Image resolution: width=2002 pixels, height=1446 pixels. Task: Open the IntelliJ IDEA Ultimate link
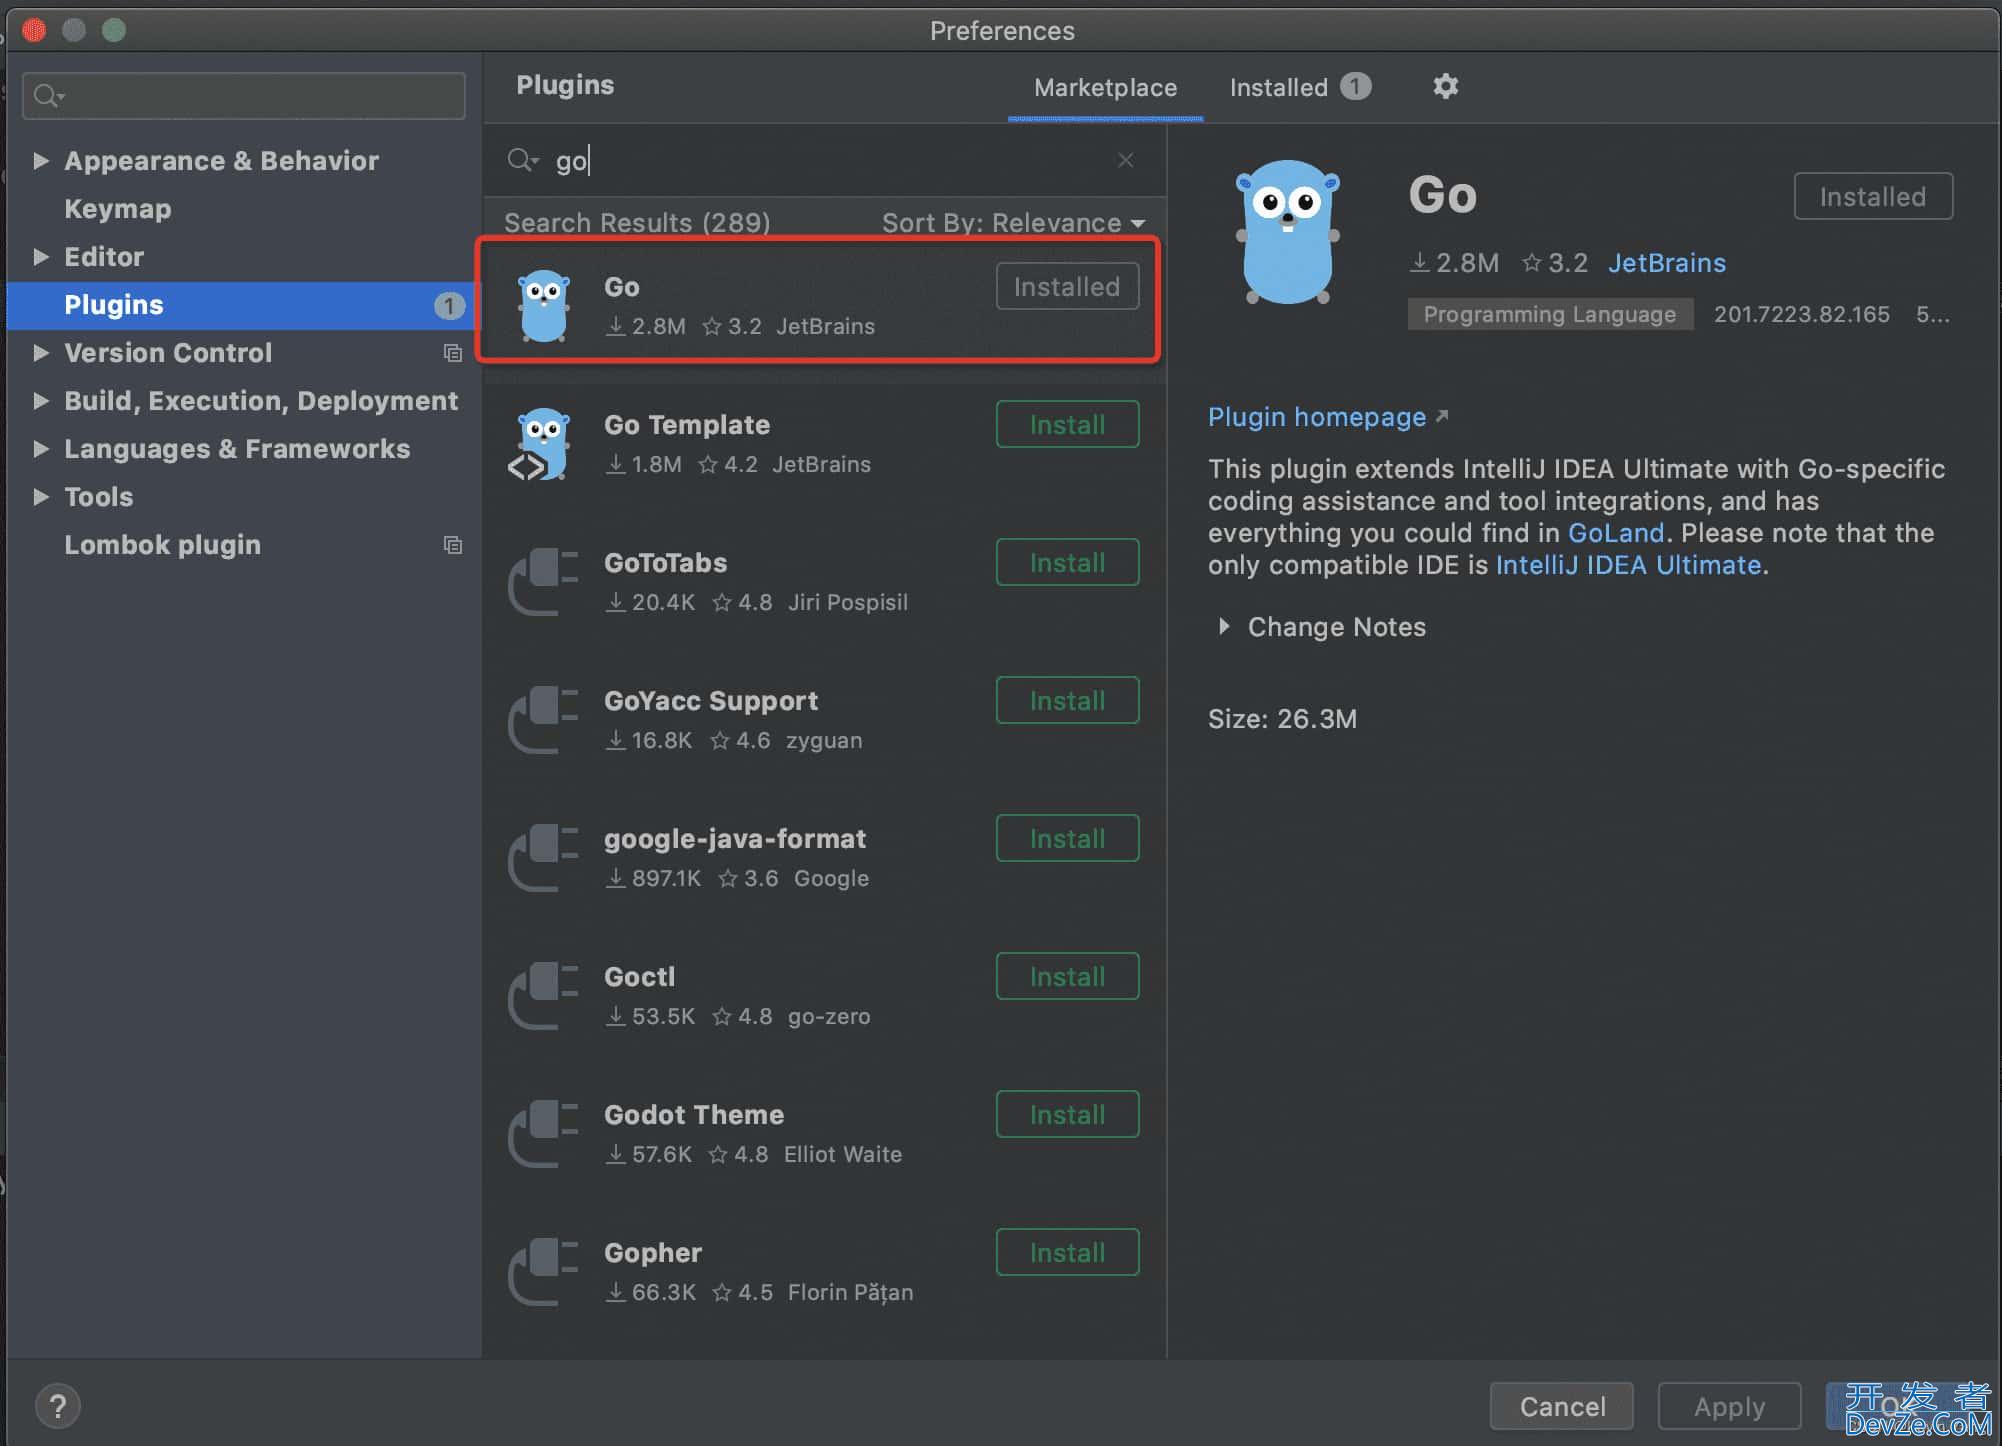tap(1628, 565)
